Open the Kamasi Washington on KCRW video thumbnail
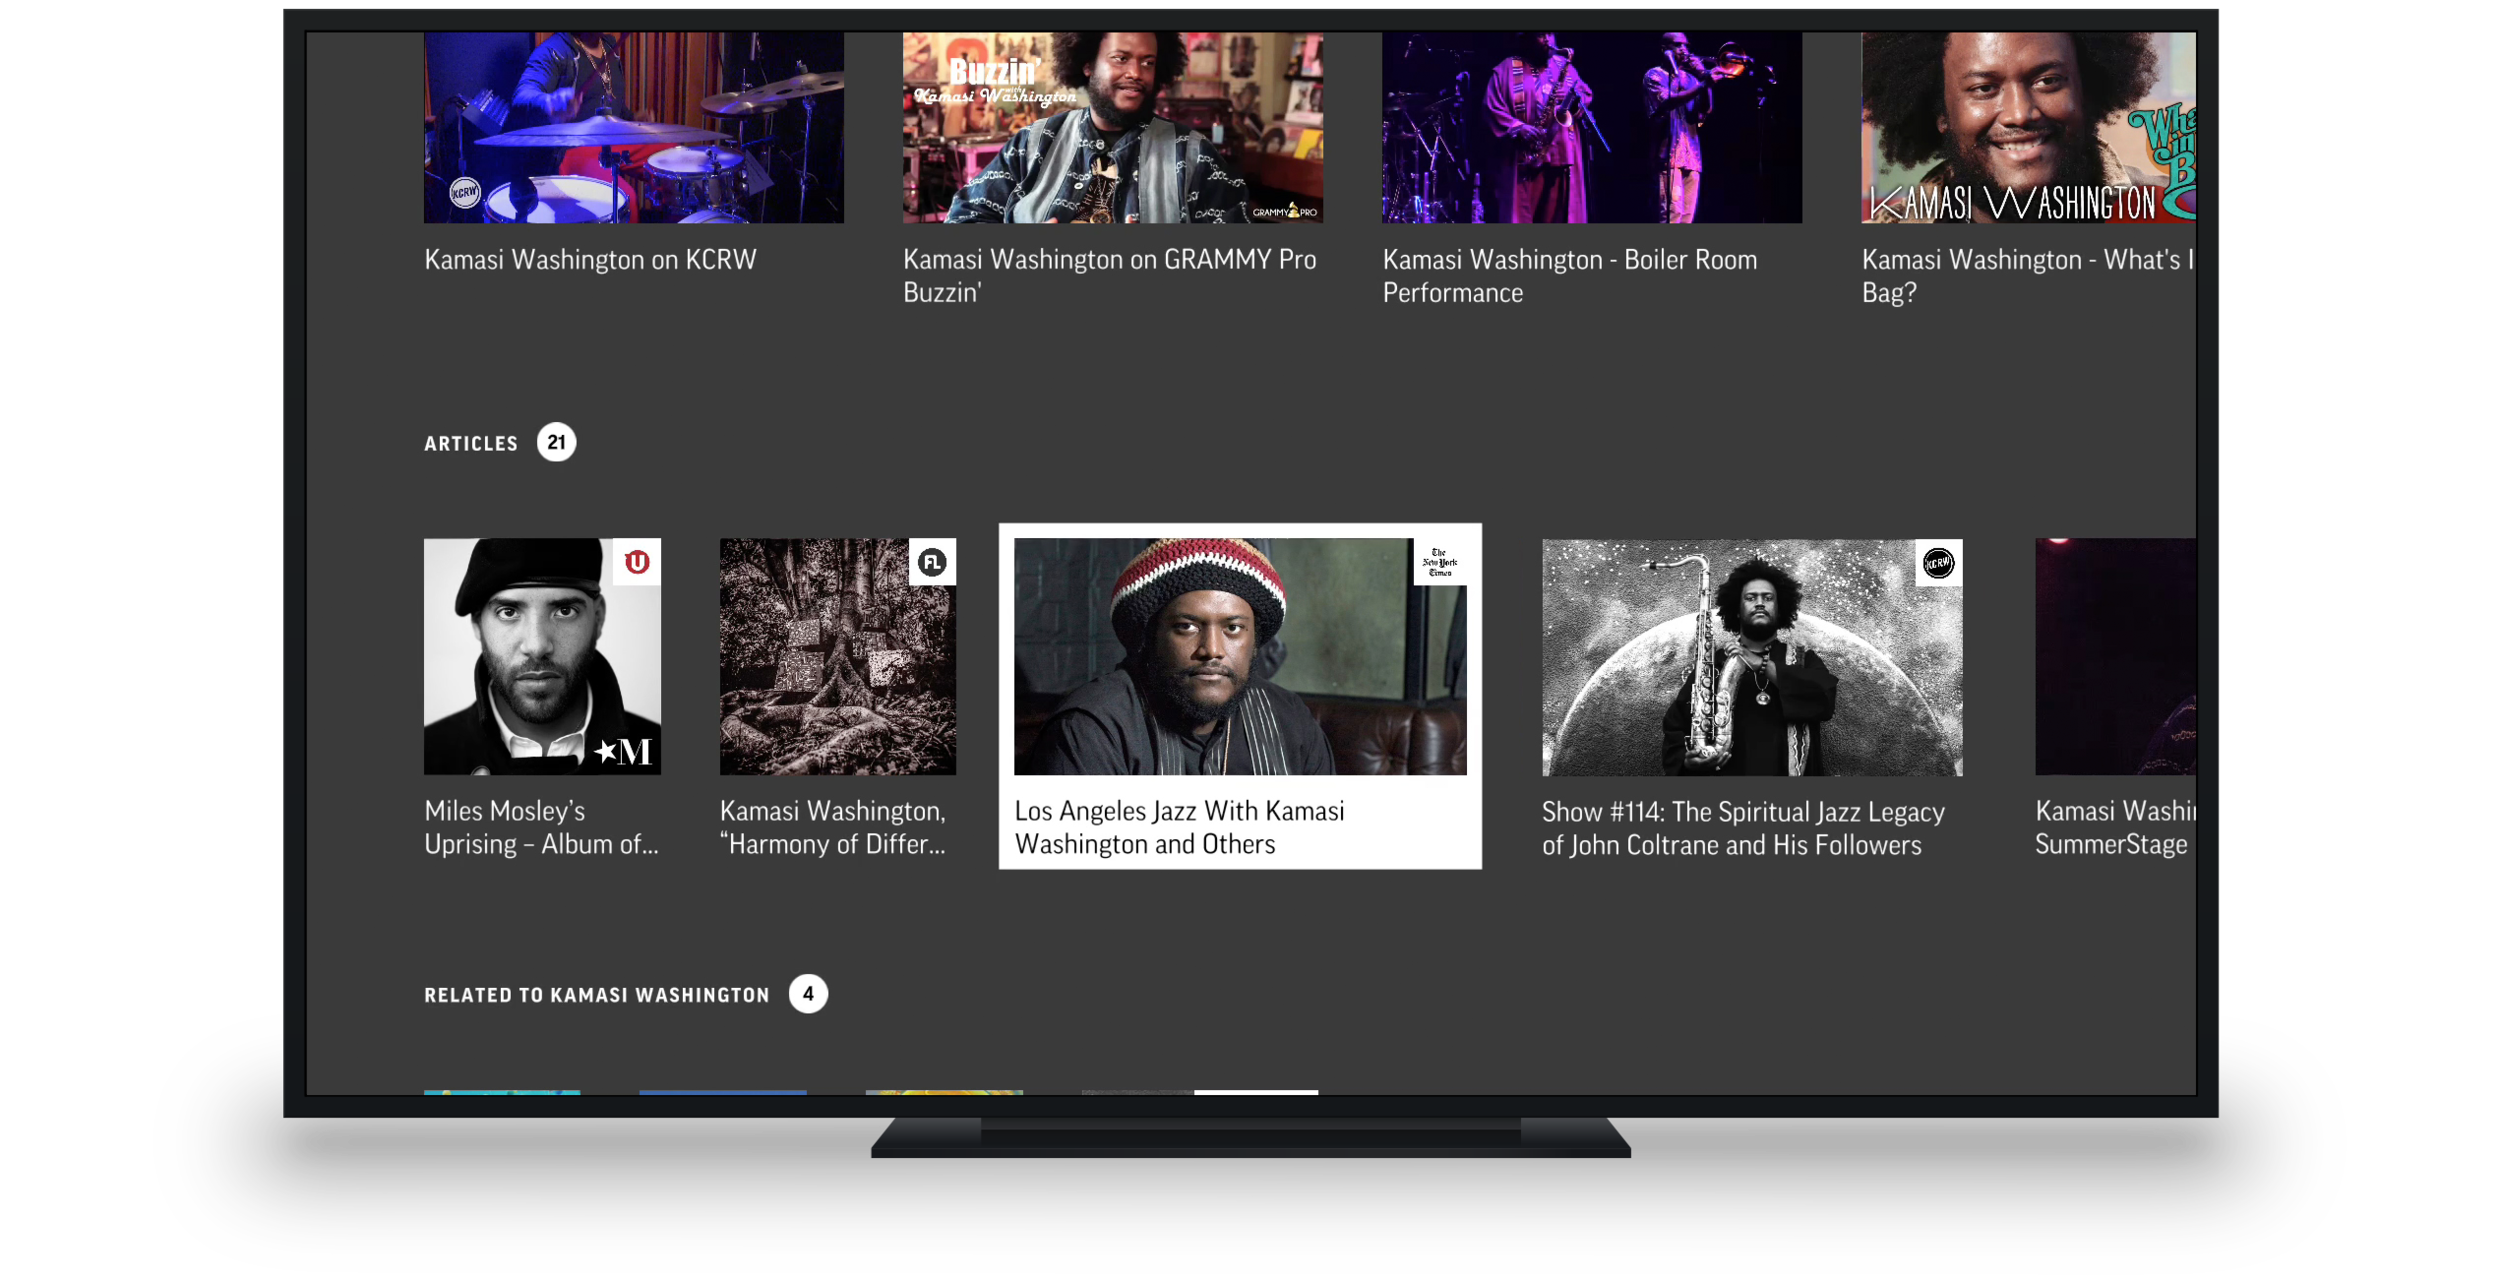 633,127
